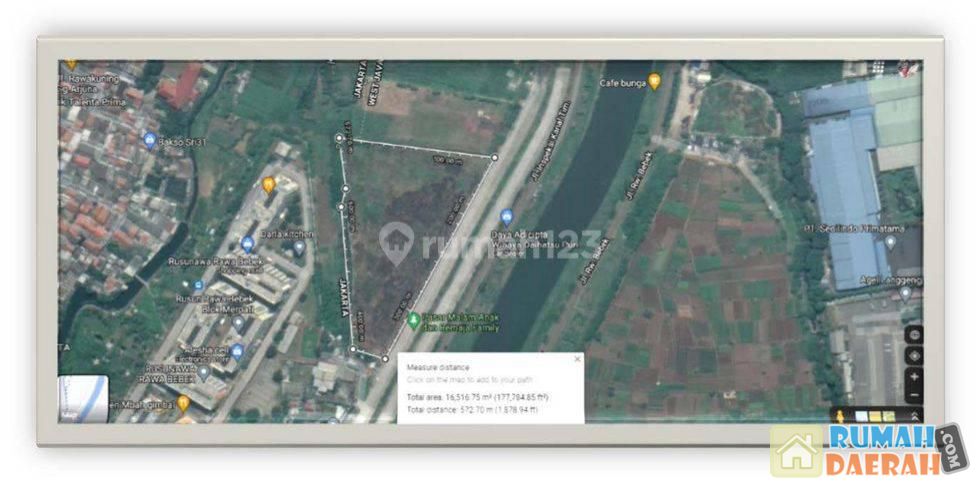Image resolution: width=980 pixels, height=488 pixels.
Task: Click the 3D tilt globe control
Action: pyautogui.click(x=912, y=335)
